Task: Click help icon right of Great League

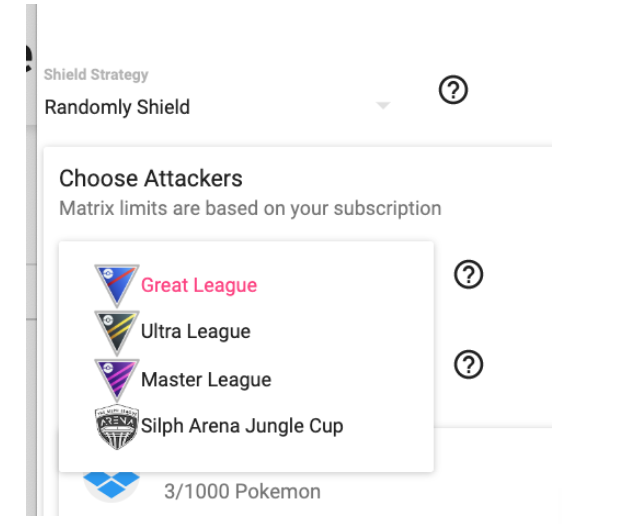Action: (x=468, y=274)
